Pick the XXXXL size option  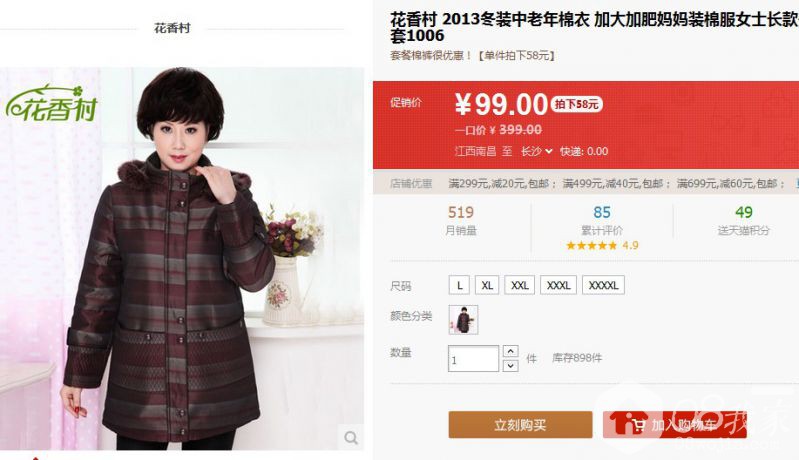click(x=603, y=285)
